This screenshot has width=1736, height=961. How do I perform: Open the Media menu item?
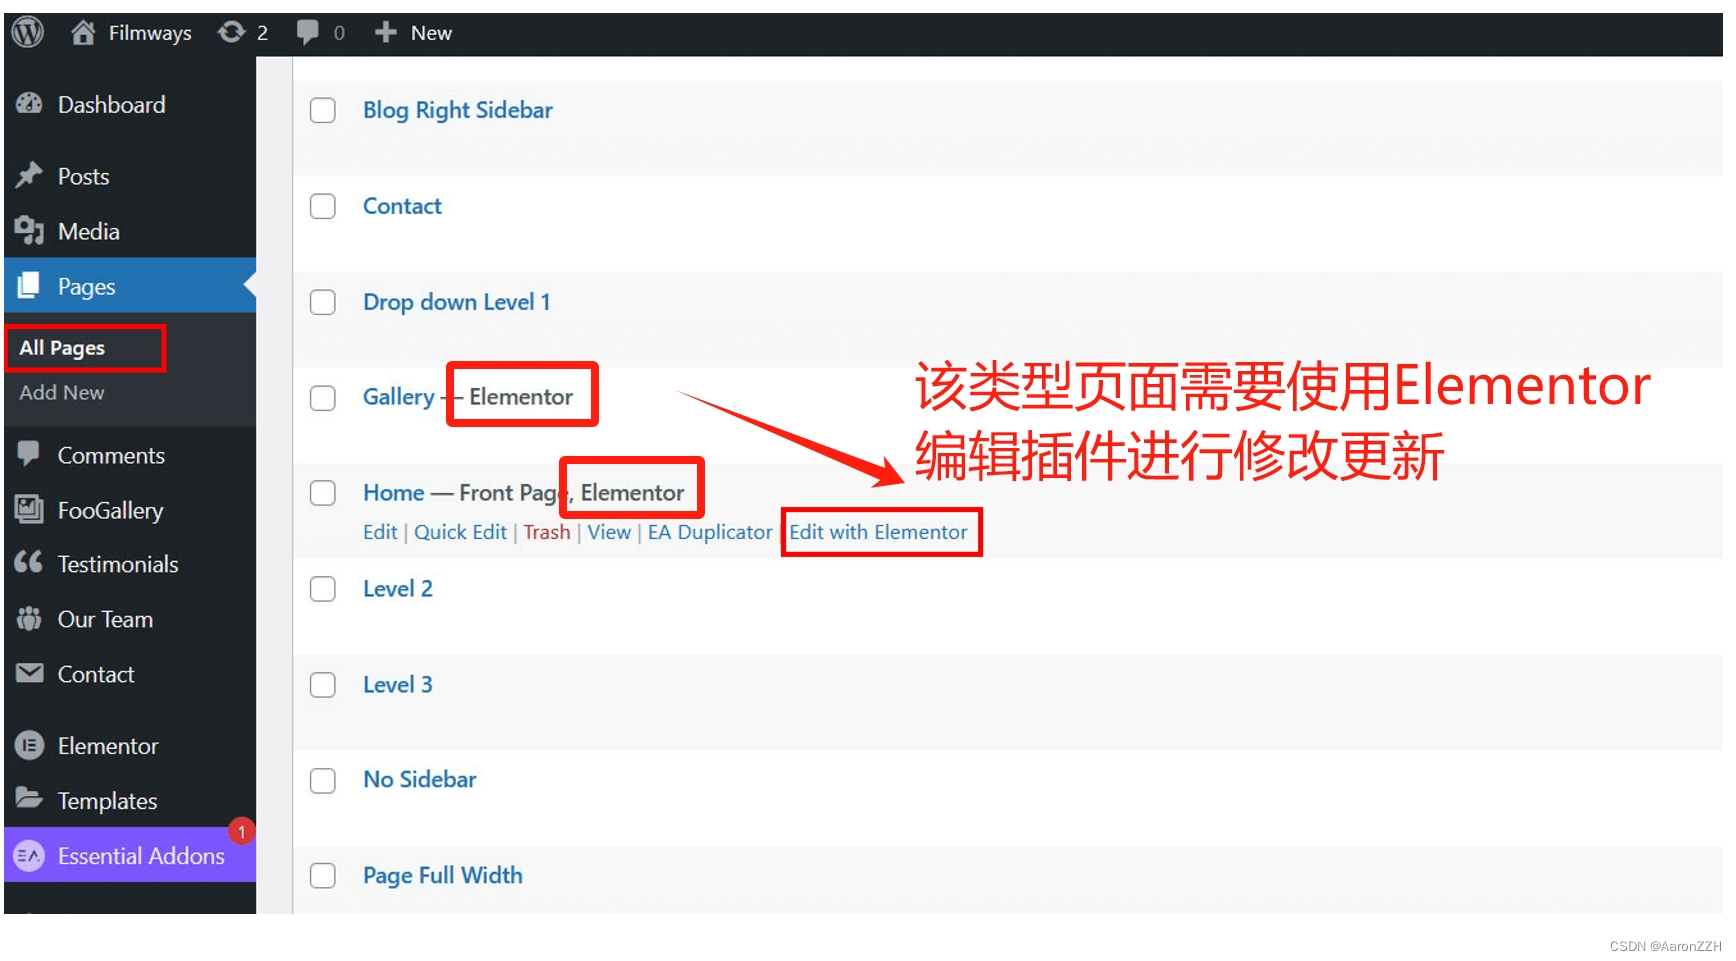(x=130, y=231)
